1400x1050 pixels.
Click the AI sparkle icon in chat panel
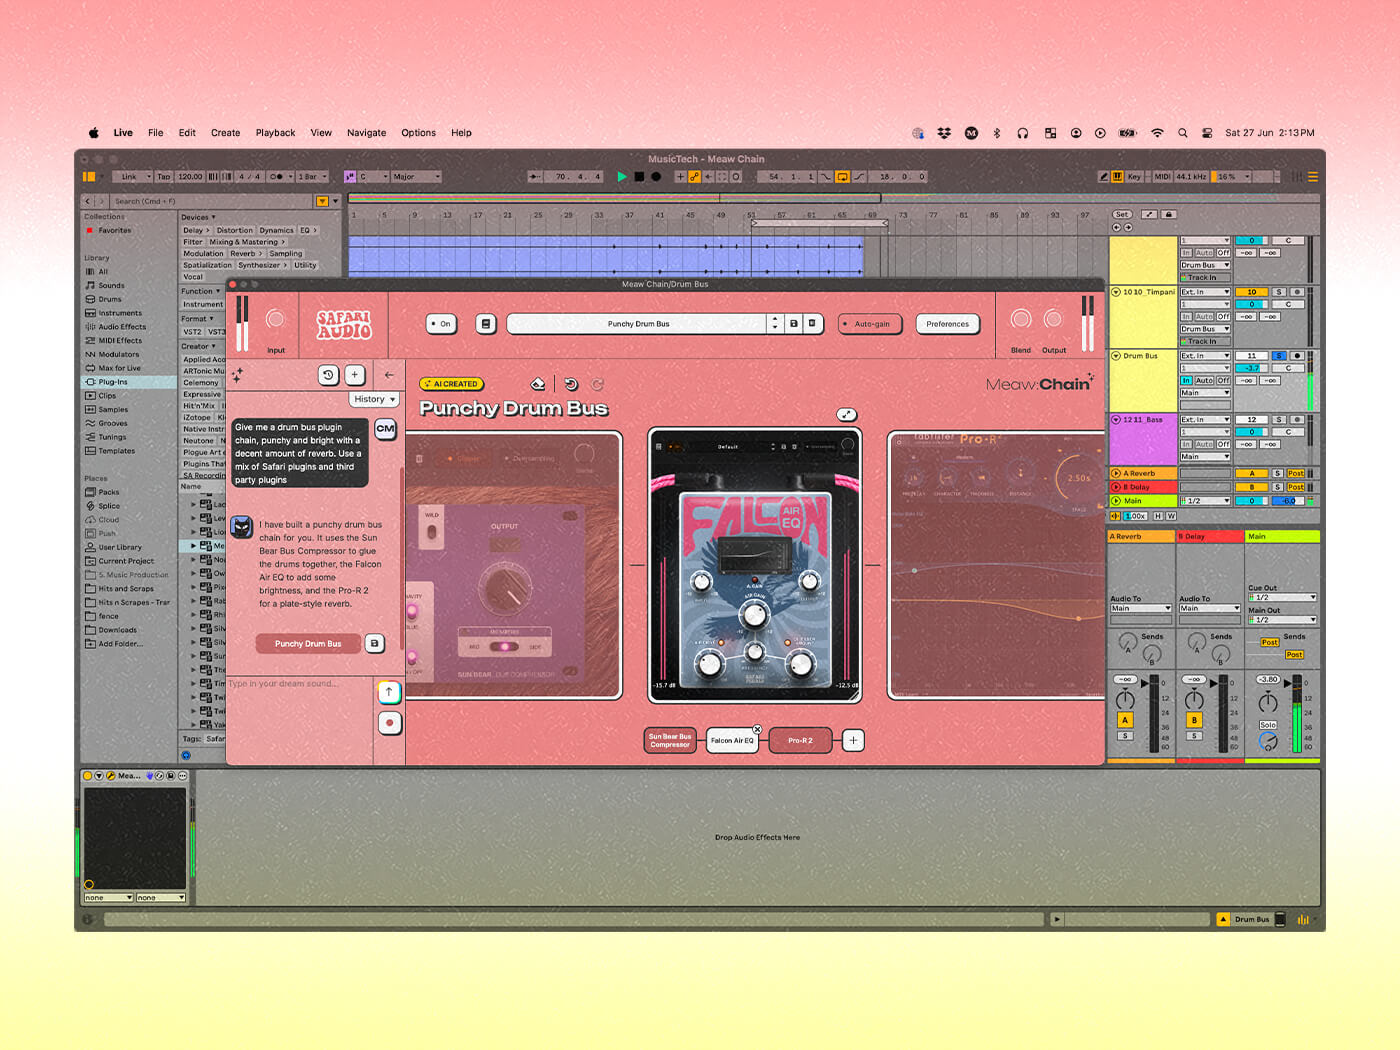tap(237, 376)
